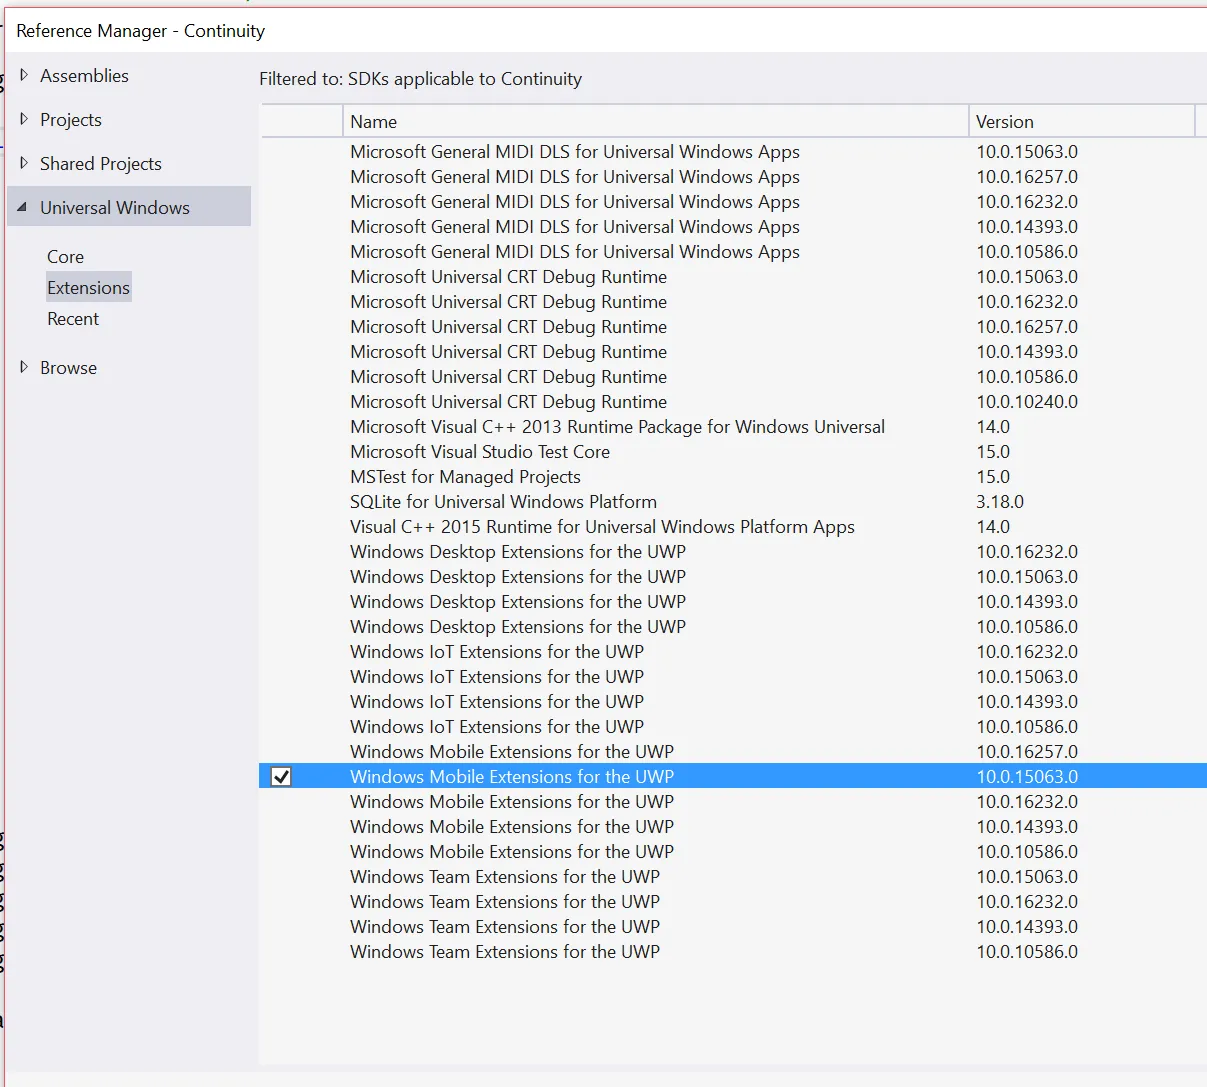Select the Browse category
The width and height of the screenshot is (1207, 1087).
[x=68, y=368]
